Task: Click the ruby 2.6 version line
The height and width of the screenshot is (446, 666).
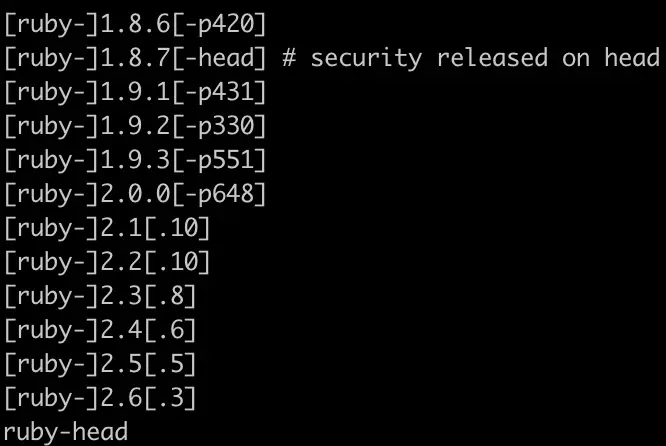Action: tap(100, 398)
